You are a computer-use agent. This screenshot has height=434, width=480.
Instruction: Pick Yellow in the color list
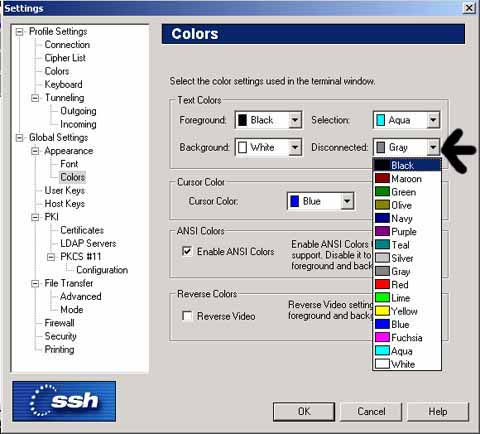[407, 311]
